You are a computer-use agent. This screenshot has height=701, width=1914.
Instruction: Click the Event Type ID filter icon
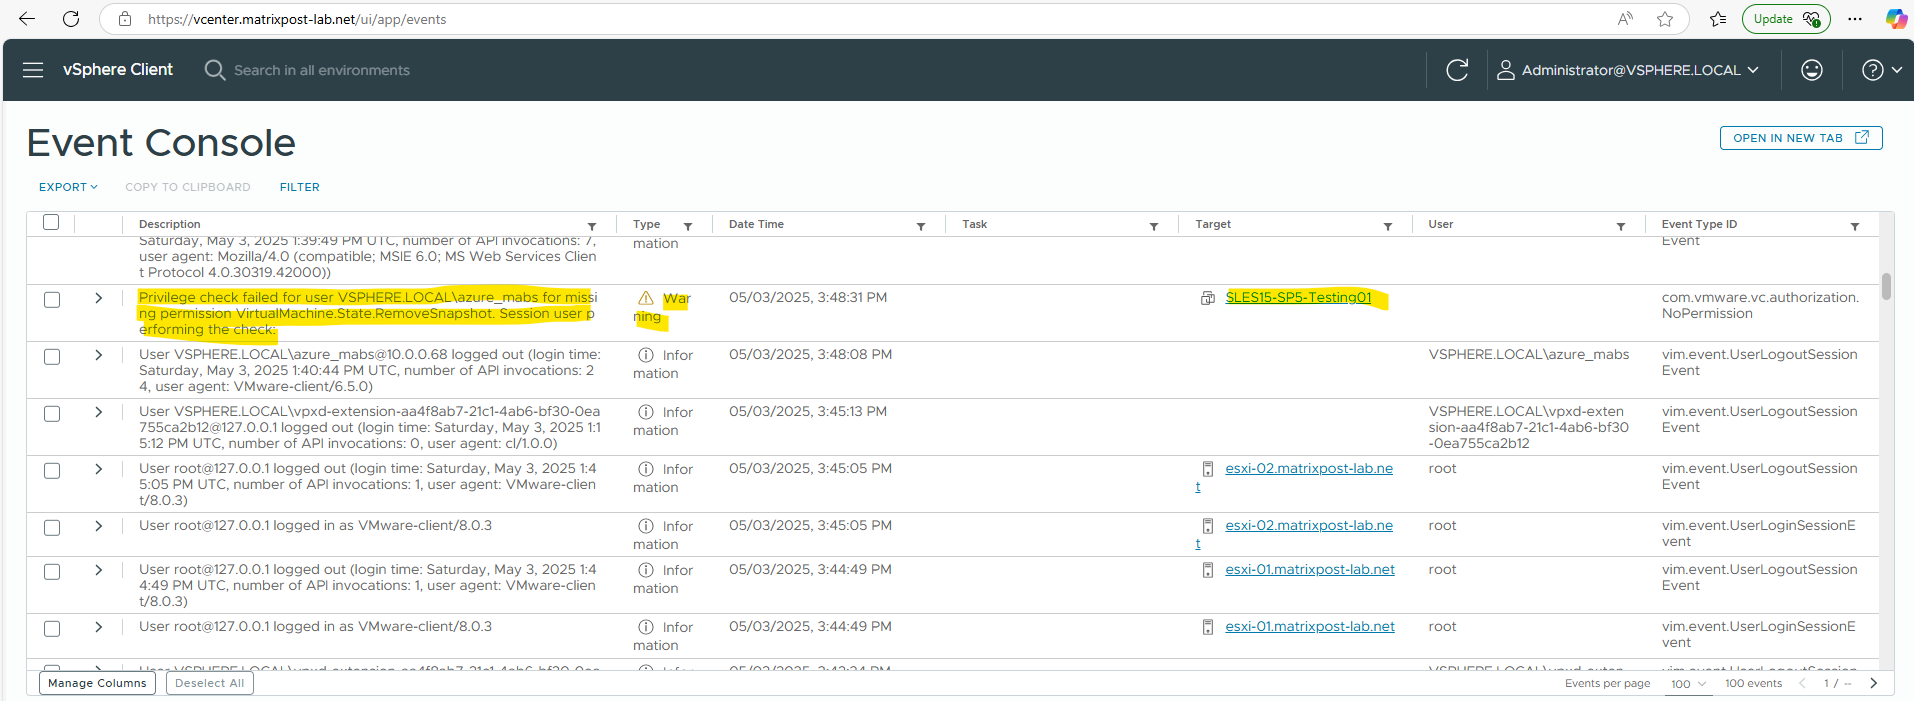[x=1855, y=226]
